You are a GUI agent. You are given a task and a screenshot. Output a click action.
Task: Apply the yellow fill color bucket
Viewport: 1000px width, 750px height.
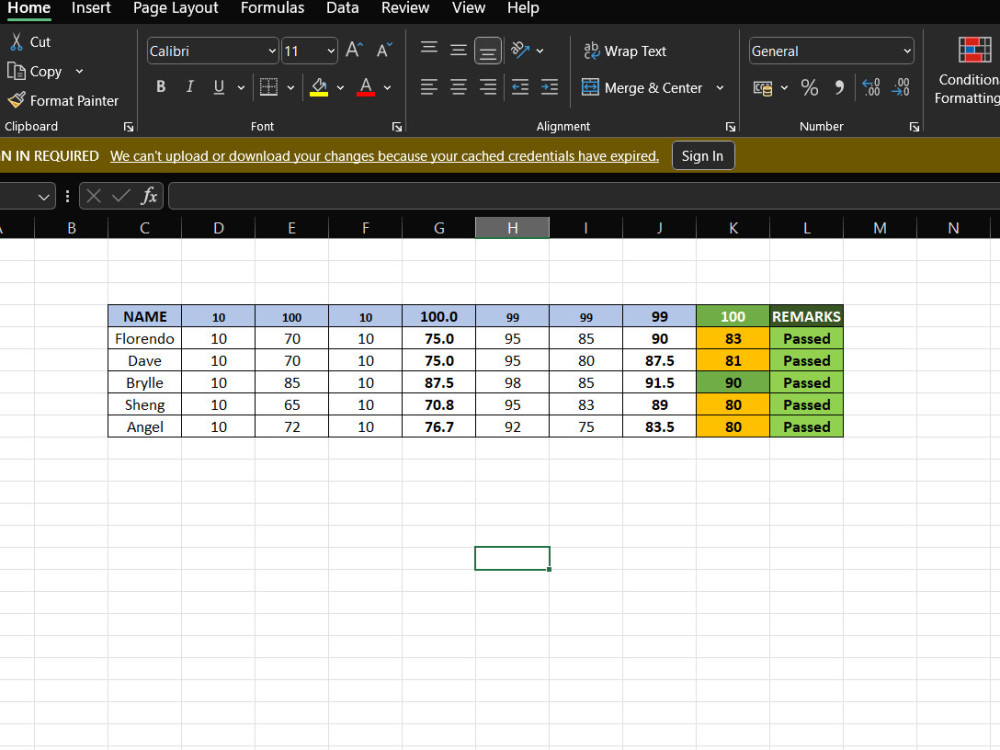pos(319,87)
